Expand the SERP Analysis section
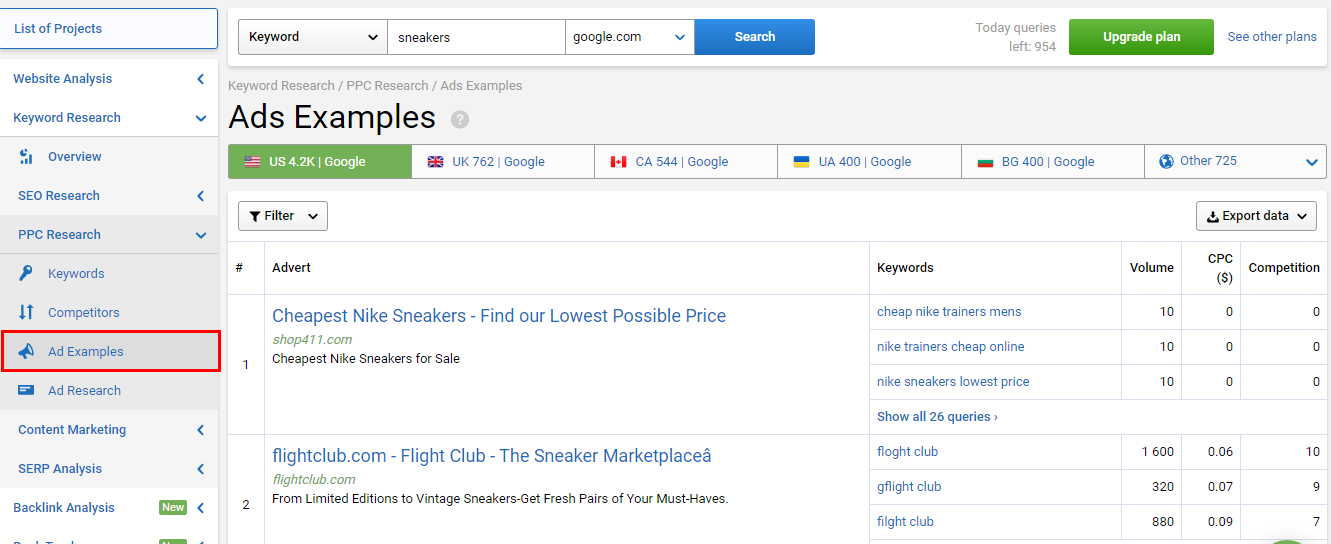 (201, 469)
